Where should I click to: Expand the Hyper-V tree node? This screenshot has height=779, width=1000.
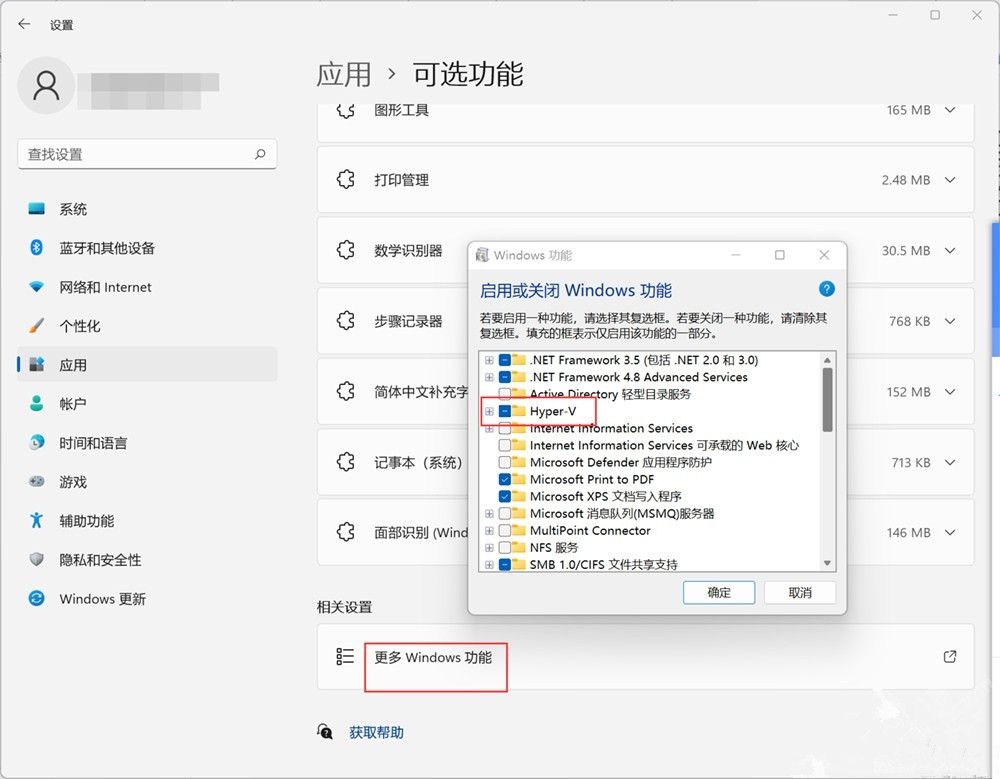tap(489, 411)
